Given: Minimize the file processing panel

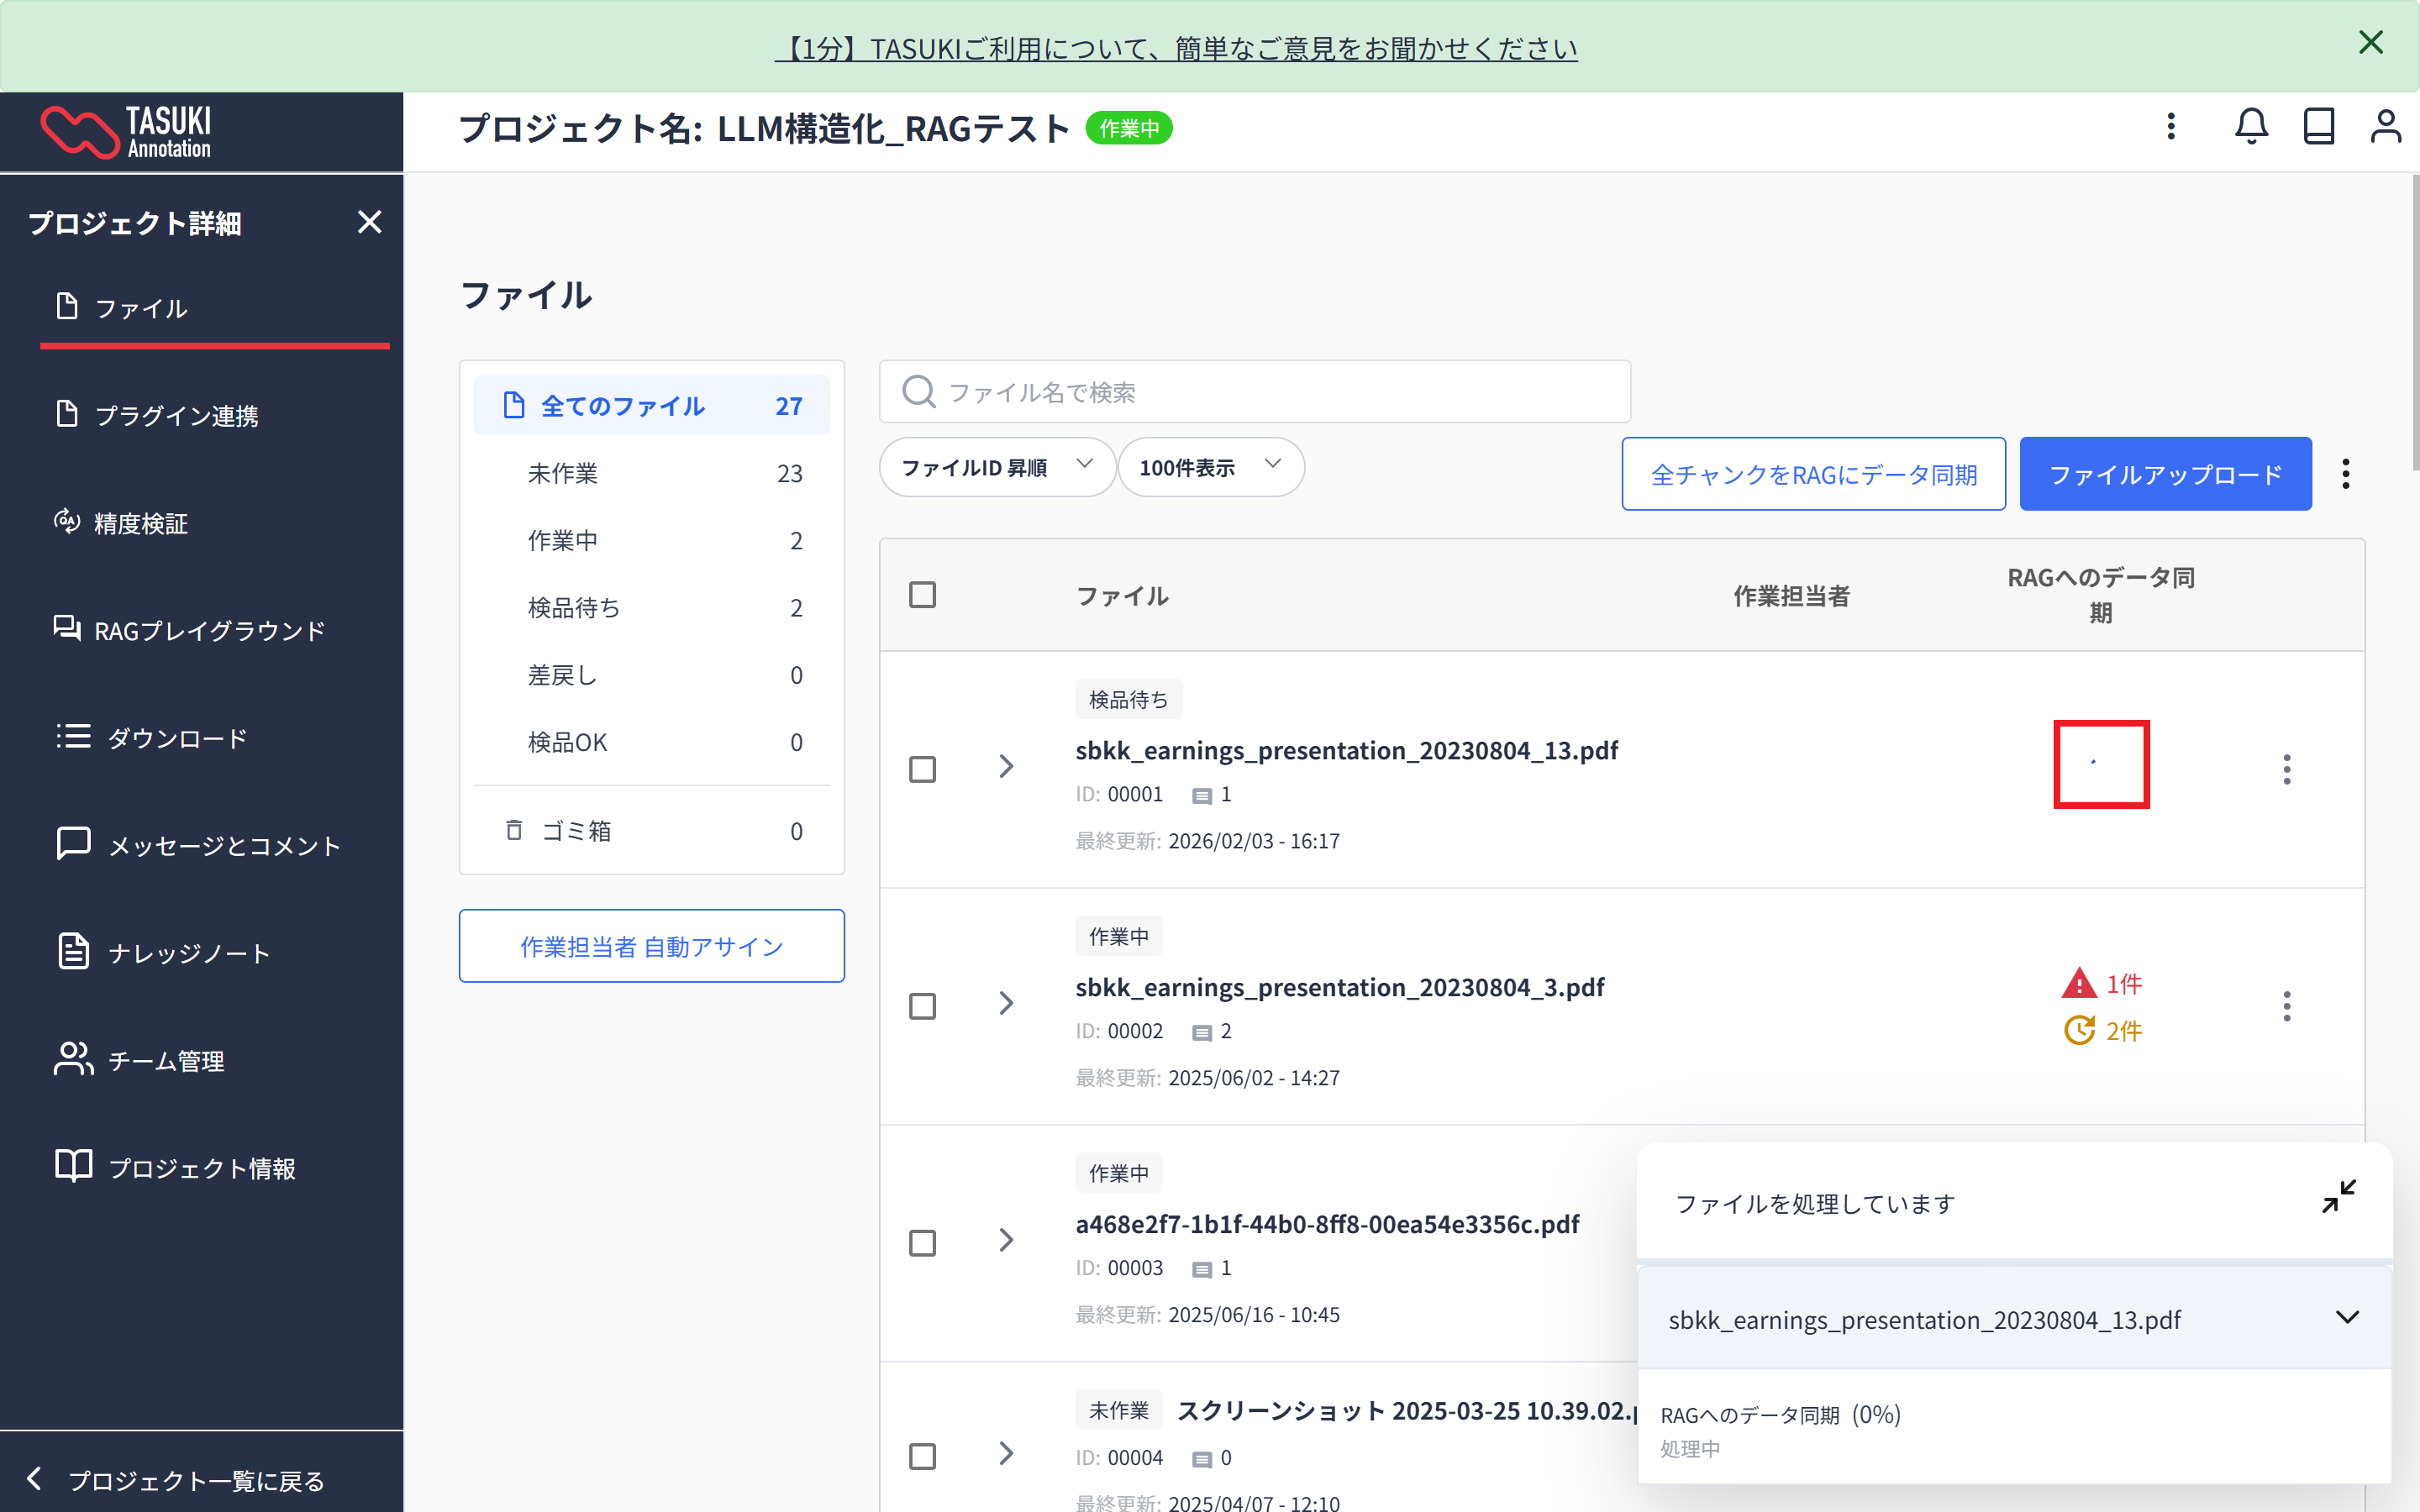Looking at the screenshot, I should [2338, 1196].
